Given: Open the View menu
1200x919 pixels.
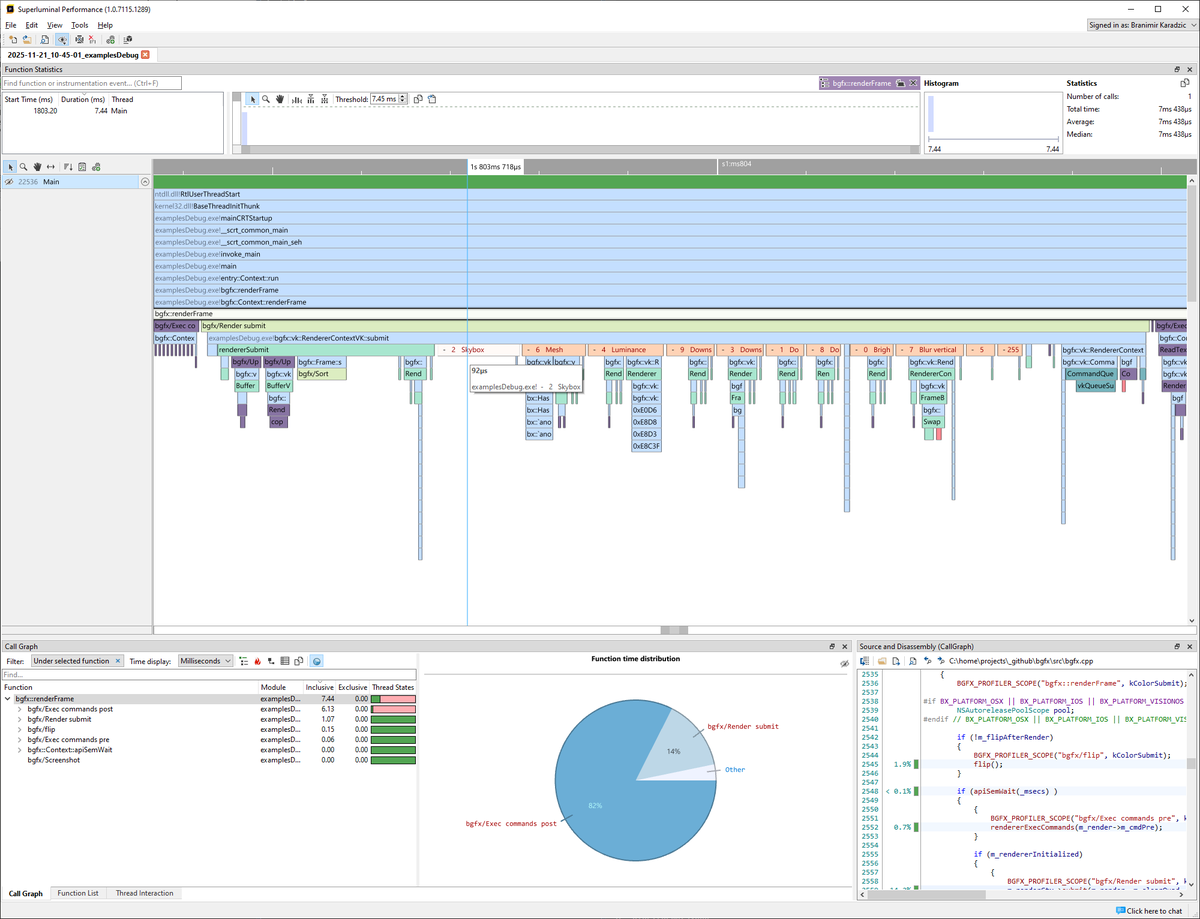Looking at the screenshot, I should point(54,25).
